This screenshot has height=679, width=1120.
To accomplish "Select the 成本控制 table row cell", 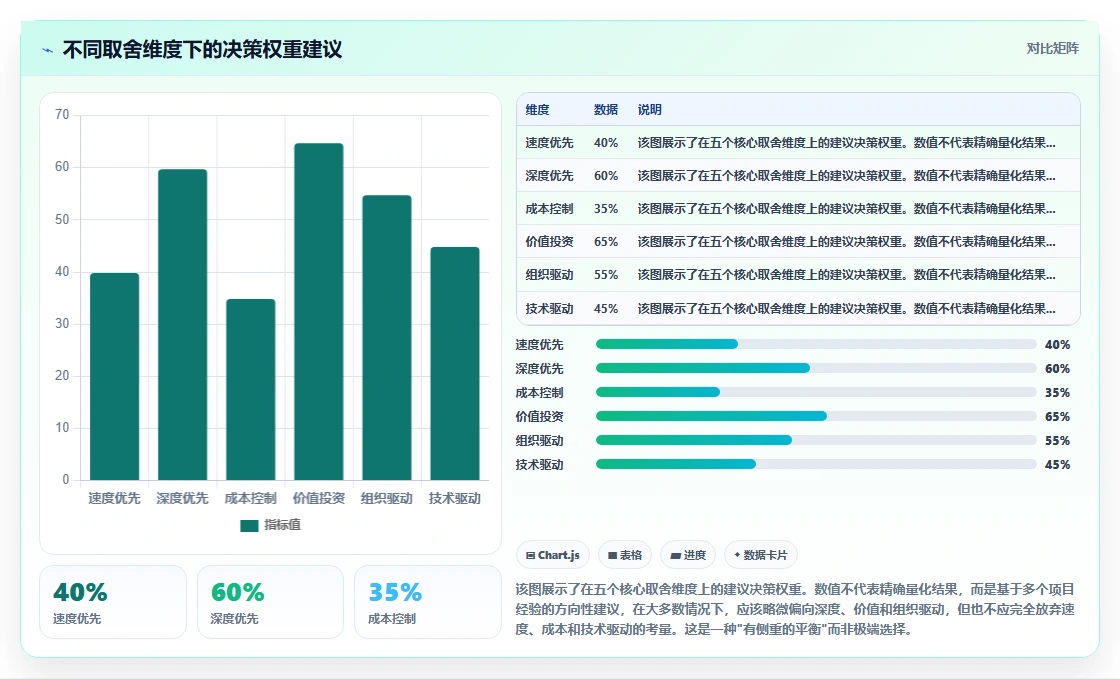I will (549, 208).
